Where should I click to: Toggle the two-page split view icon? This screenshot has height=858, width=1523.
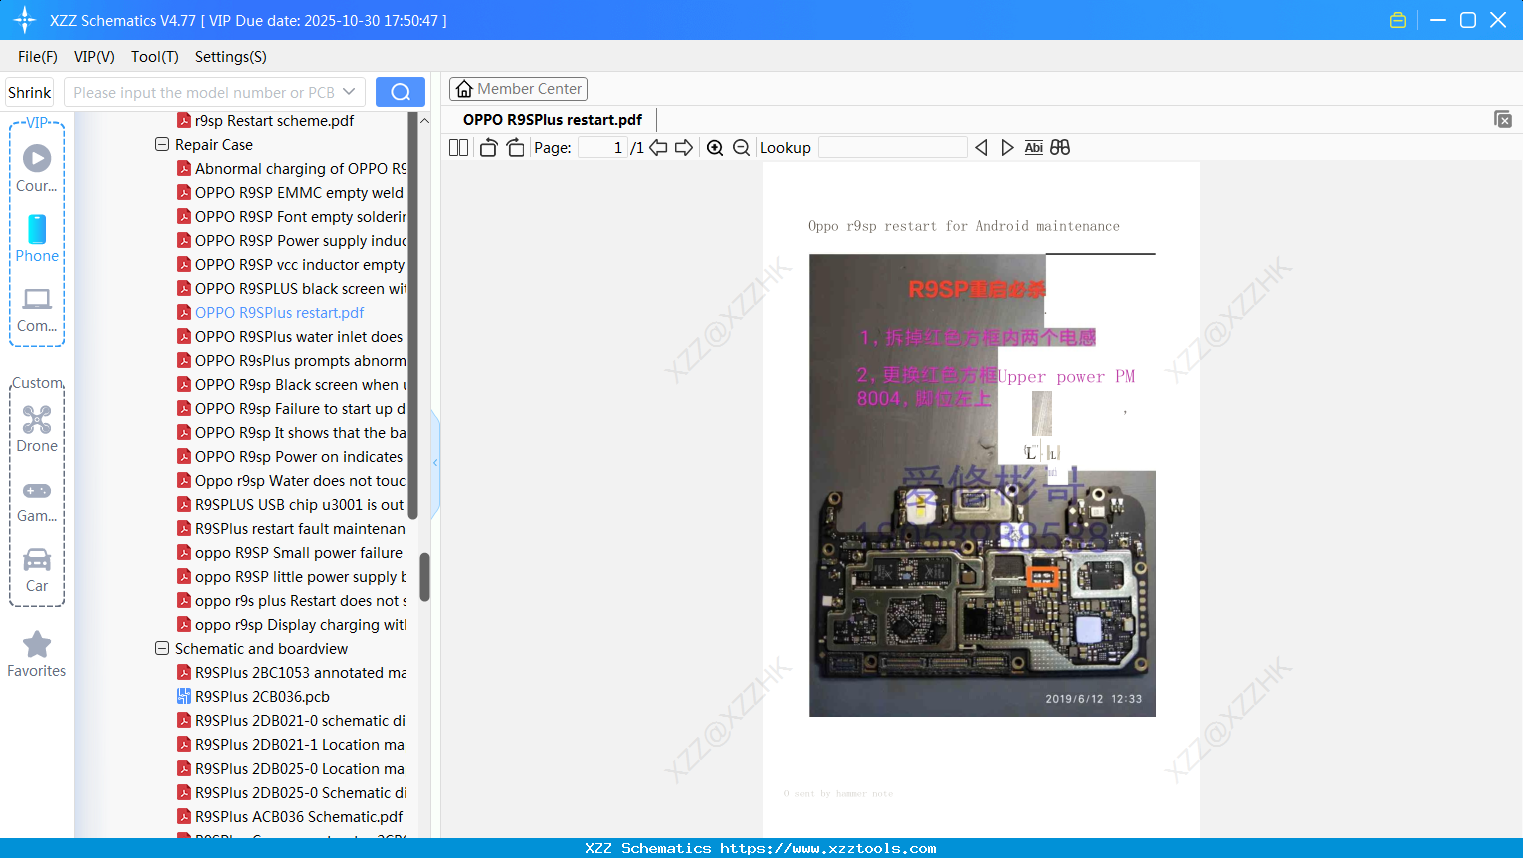[x=458, y=148]
